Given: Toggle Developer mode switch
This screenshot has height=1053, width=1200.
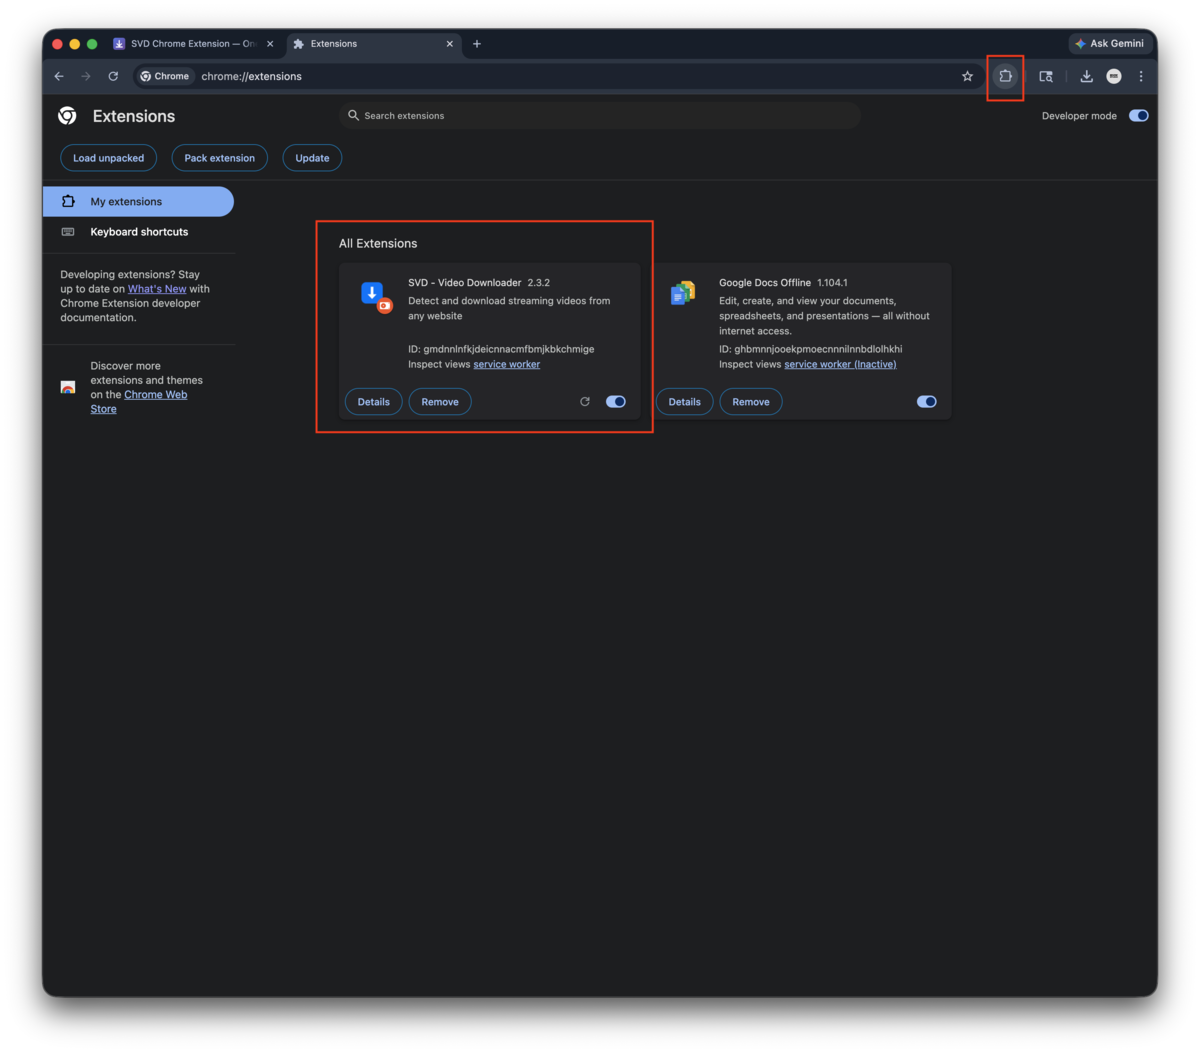Looking at the screenshot, I should pos(1139,116).
